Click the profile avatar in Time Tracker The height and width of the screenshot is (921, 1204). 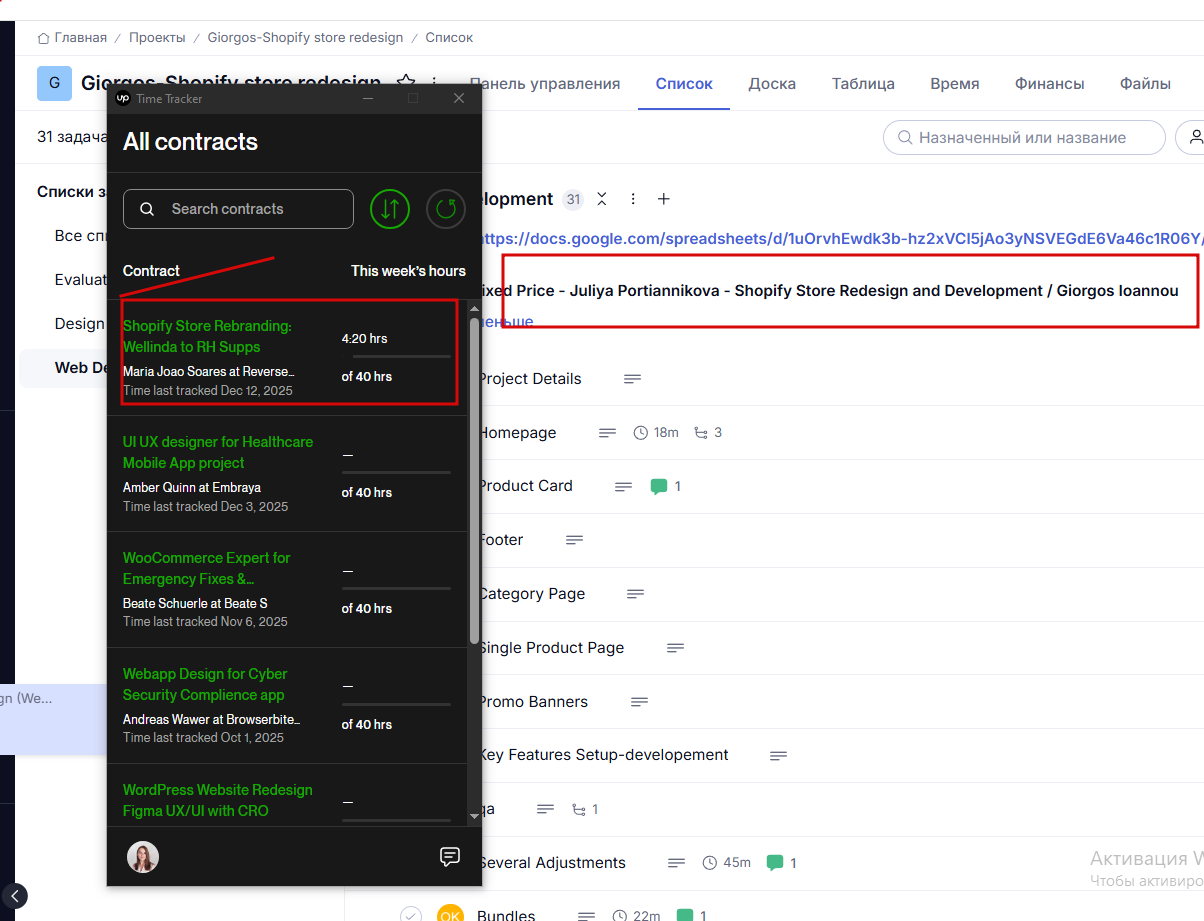[x=143, y=857]
